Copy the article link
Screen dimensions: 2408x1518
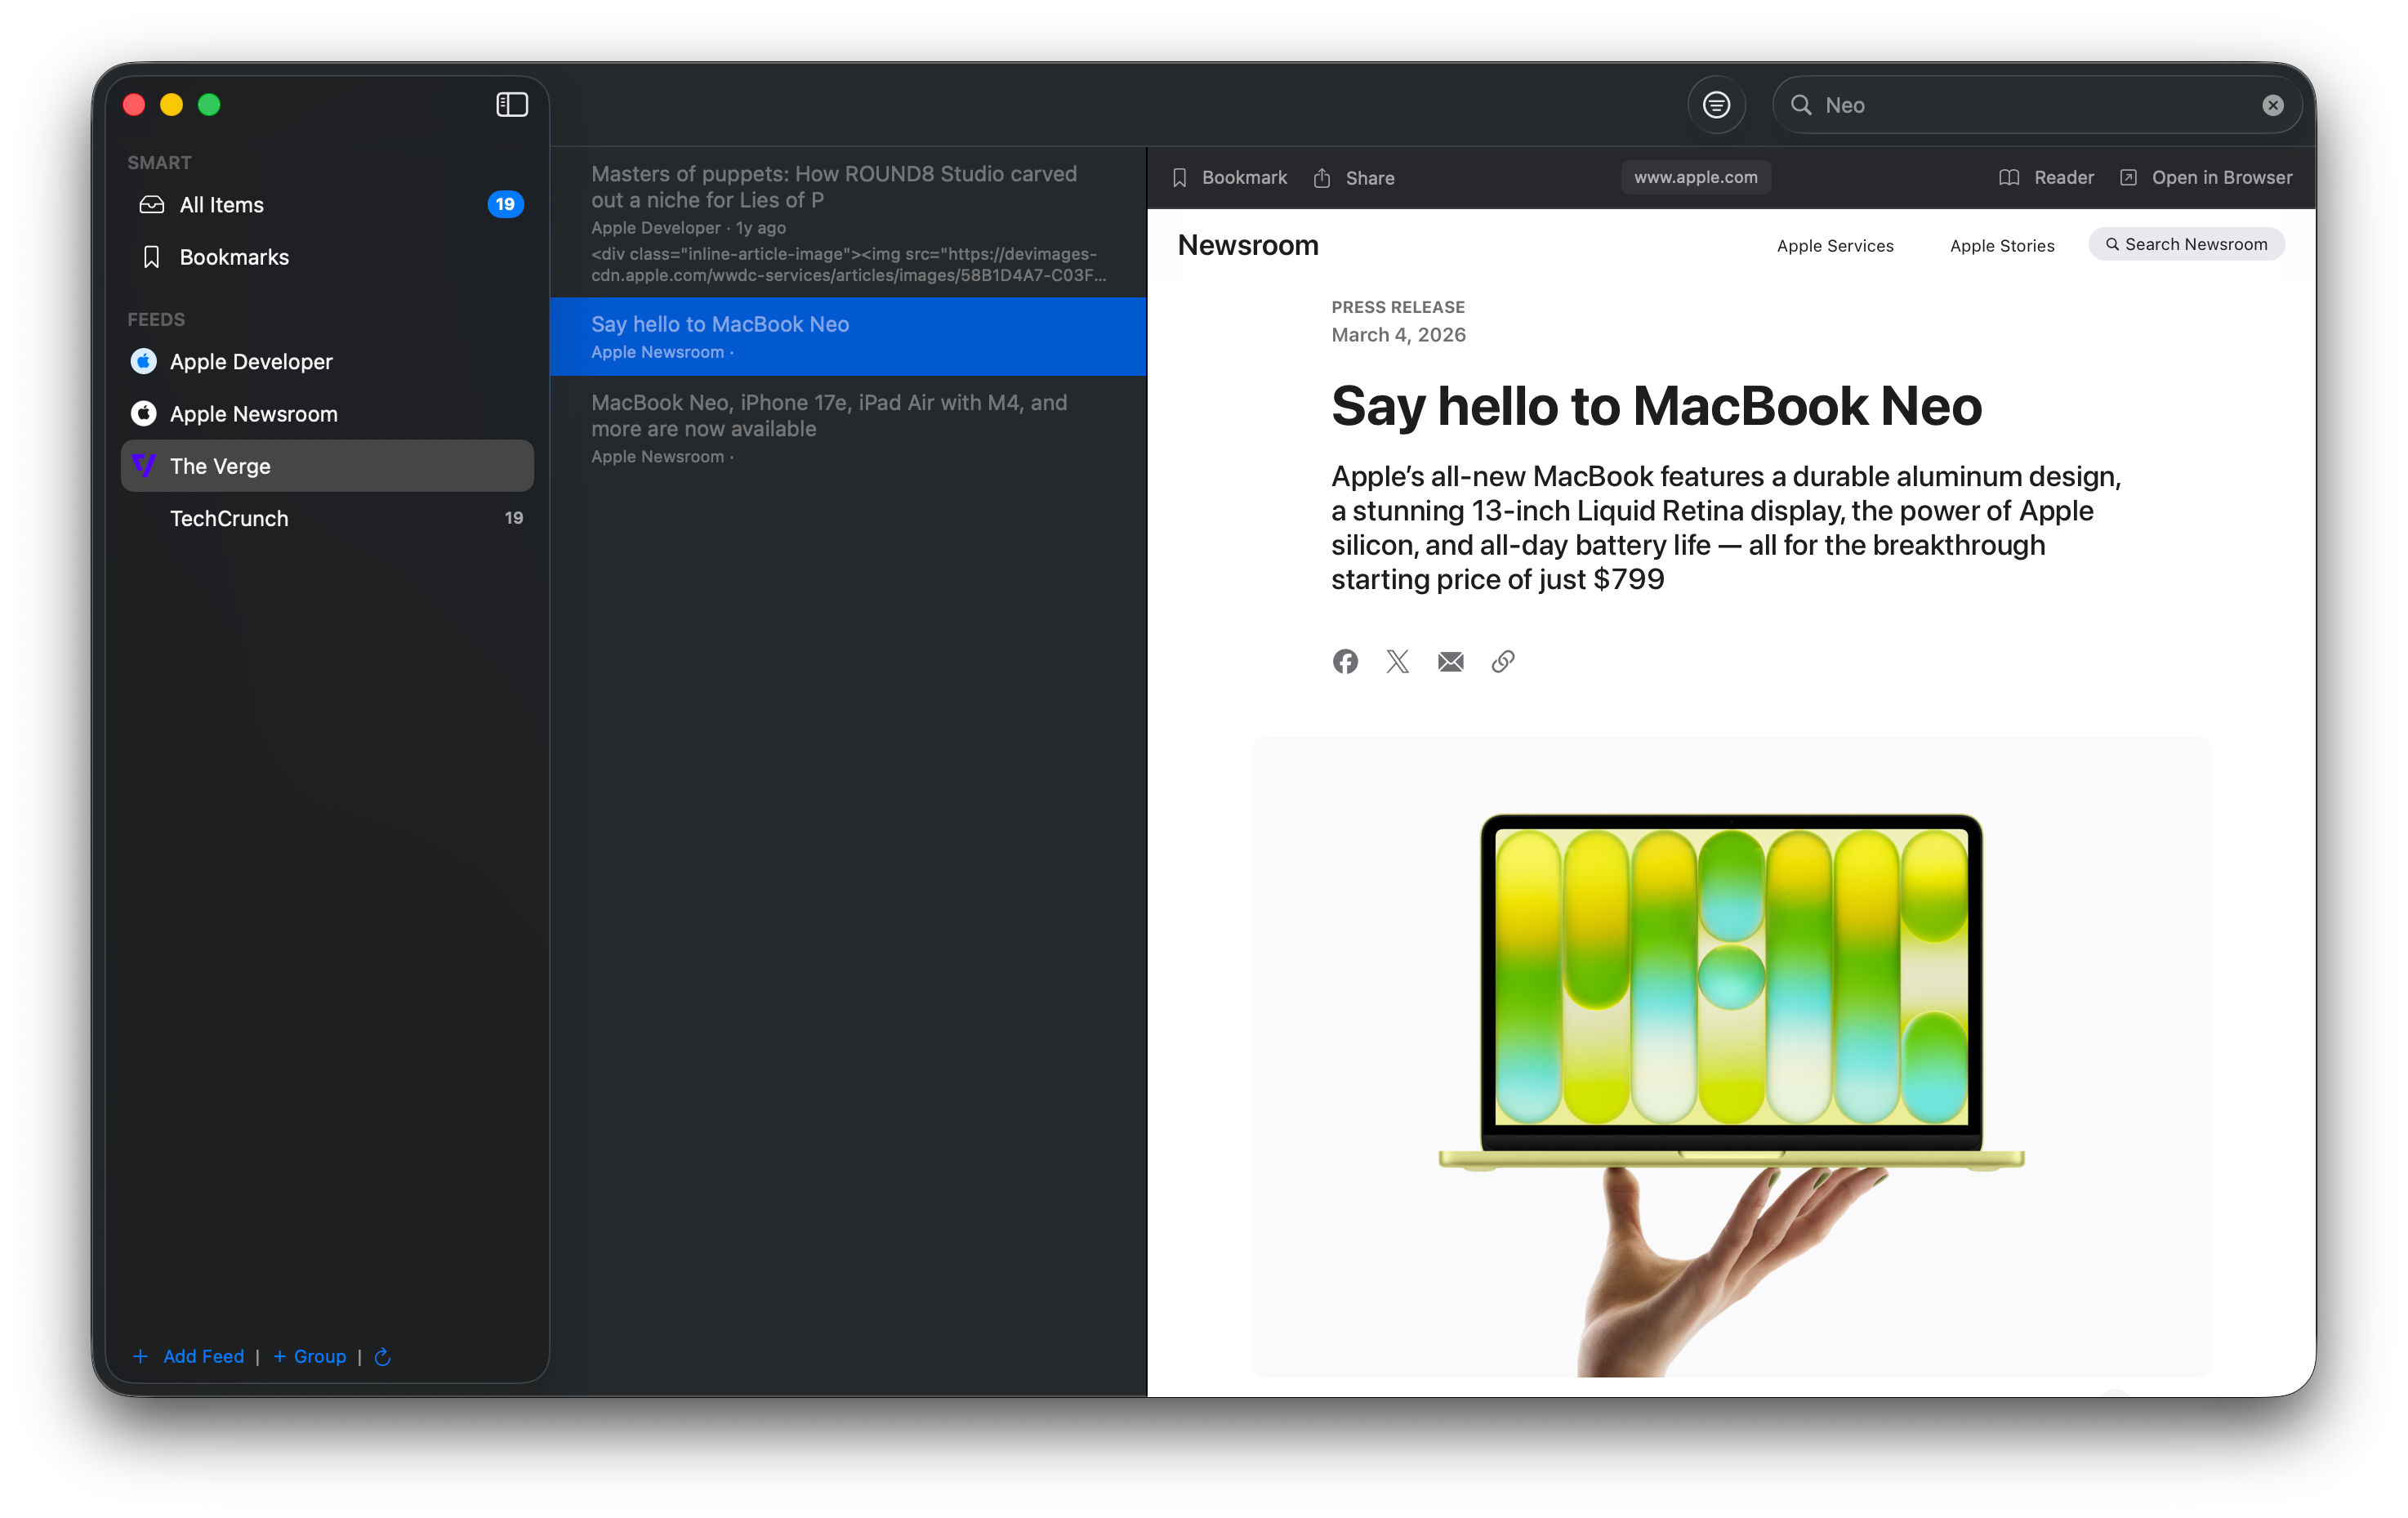pos(1504,661)
